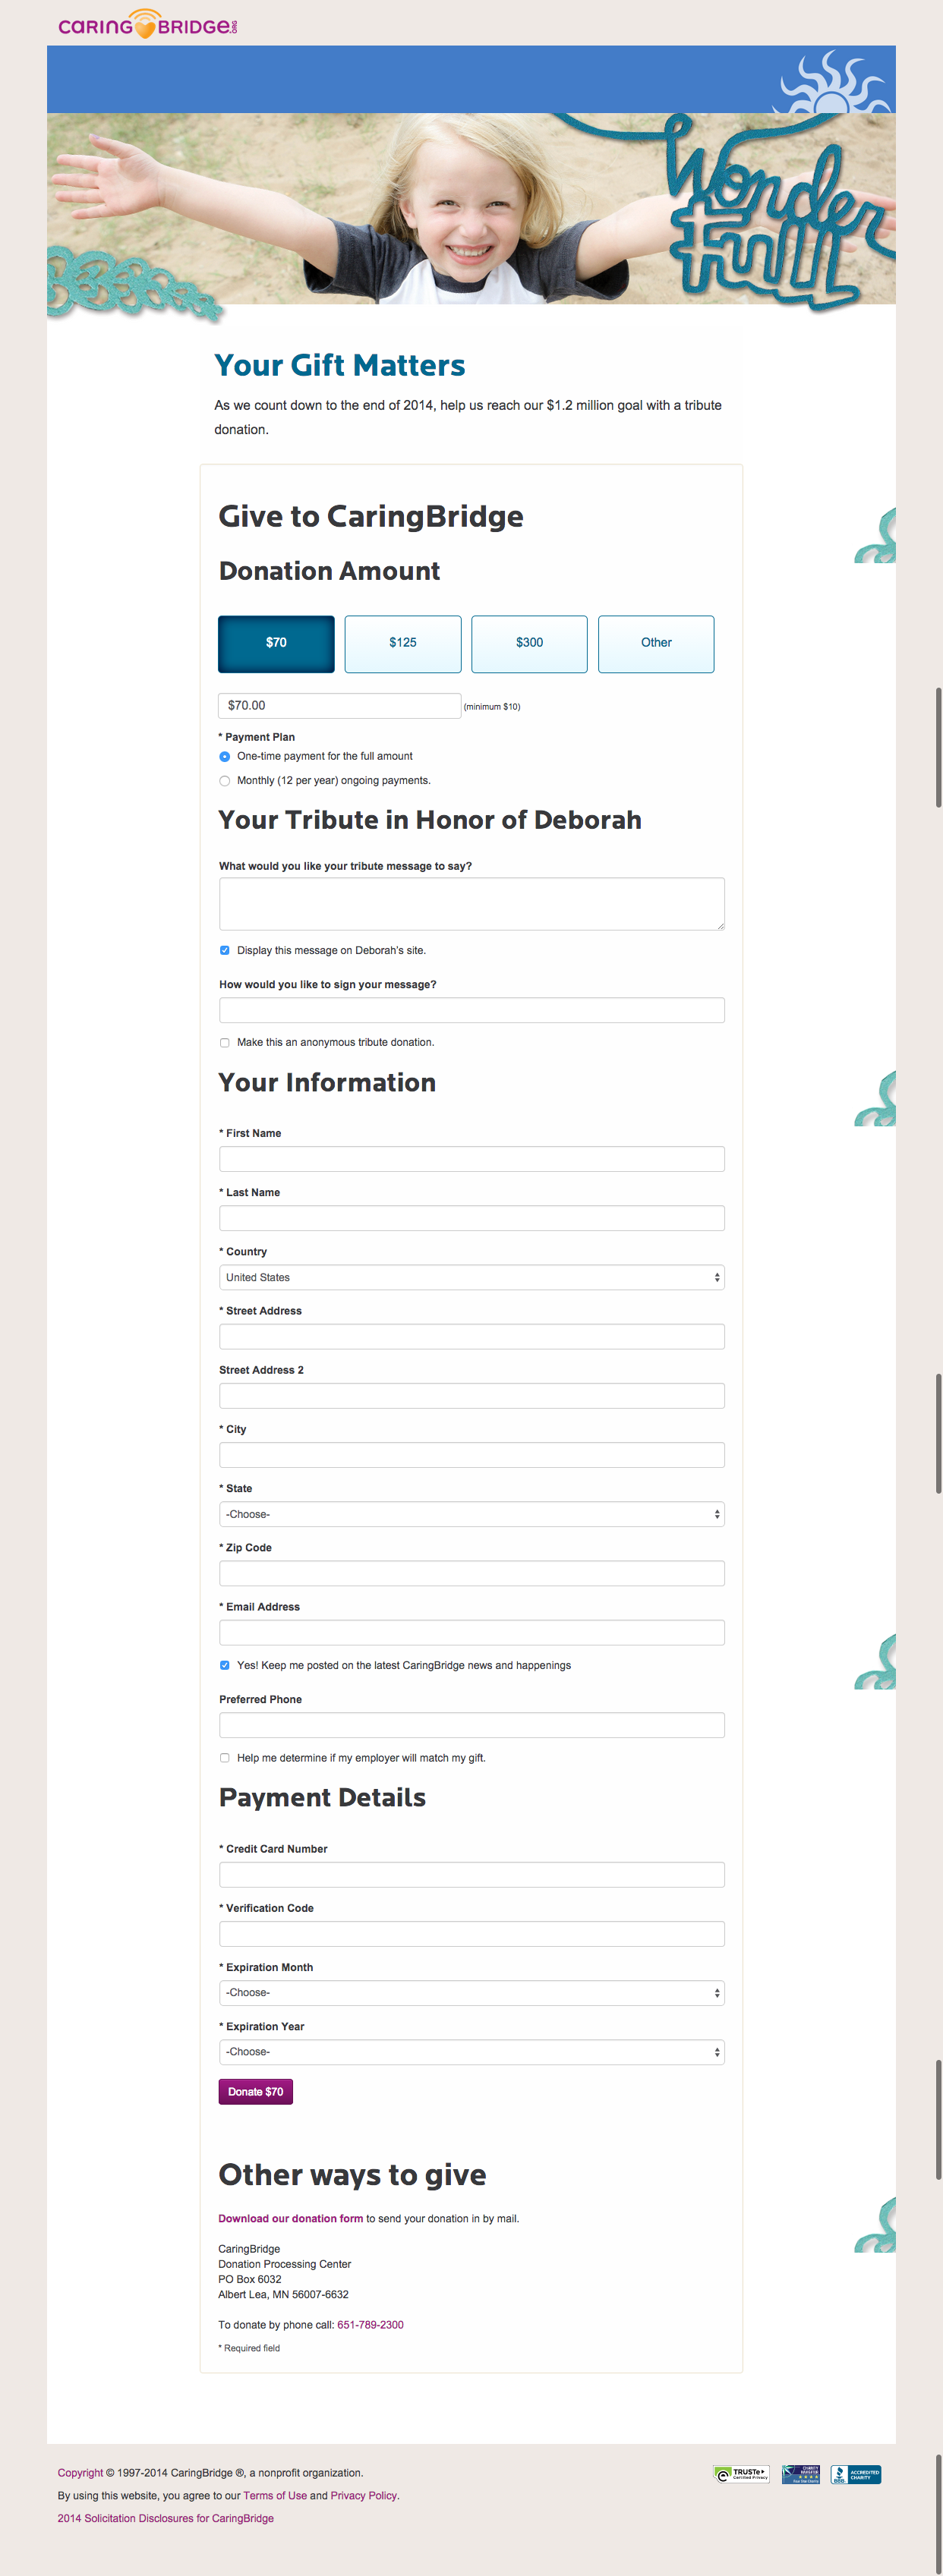Click into the Credit Card Number field
Image resolution: width=943 pixels, height=2576 pixels.
(x=471, y=1875)
